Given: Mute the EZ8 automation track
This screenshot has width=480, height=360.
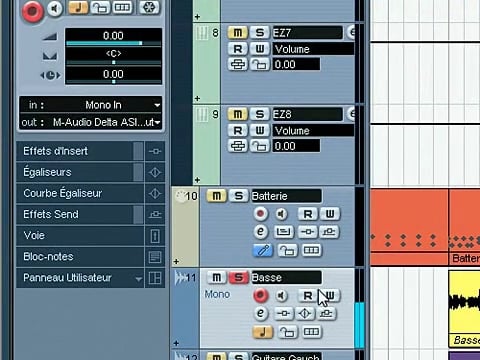Looking at the screenshot, I should 237,114.
